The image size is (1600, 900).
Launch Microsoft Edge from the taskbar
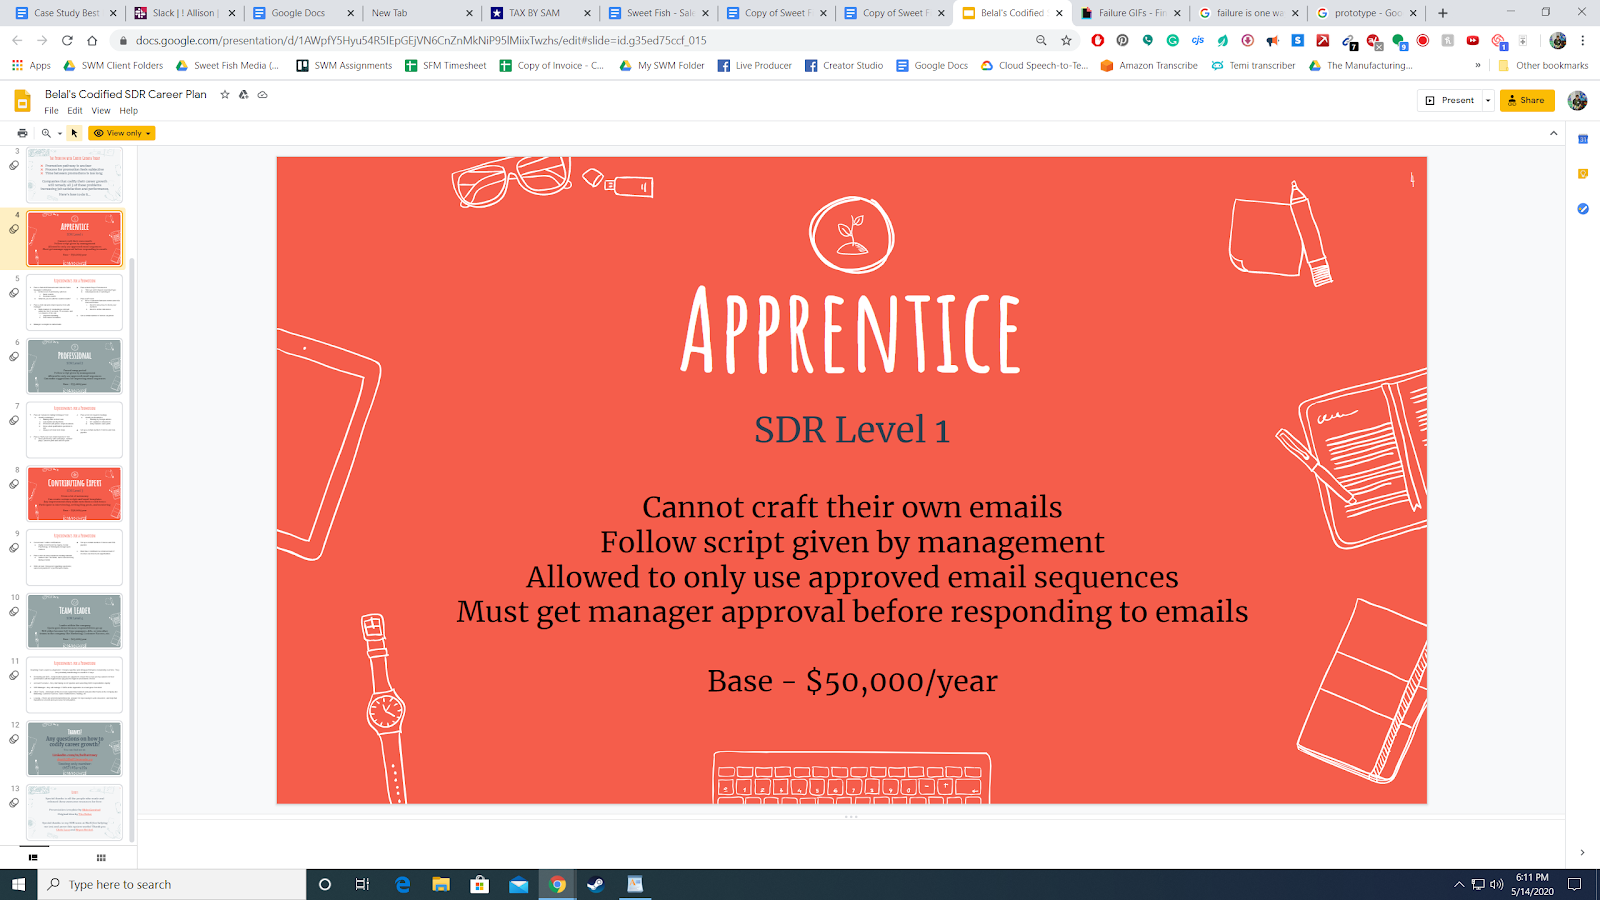pos(402,884)
